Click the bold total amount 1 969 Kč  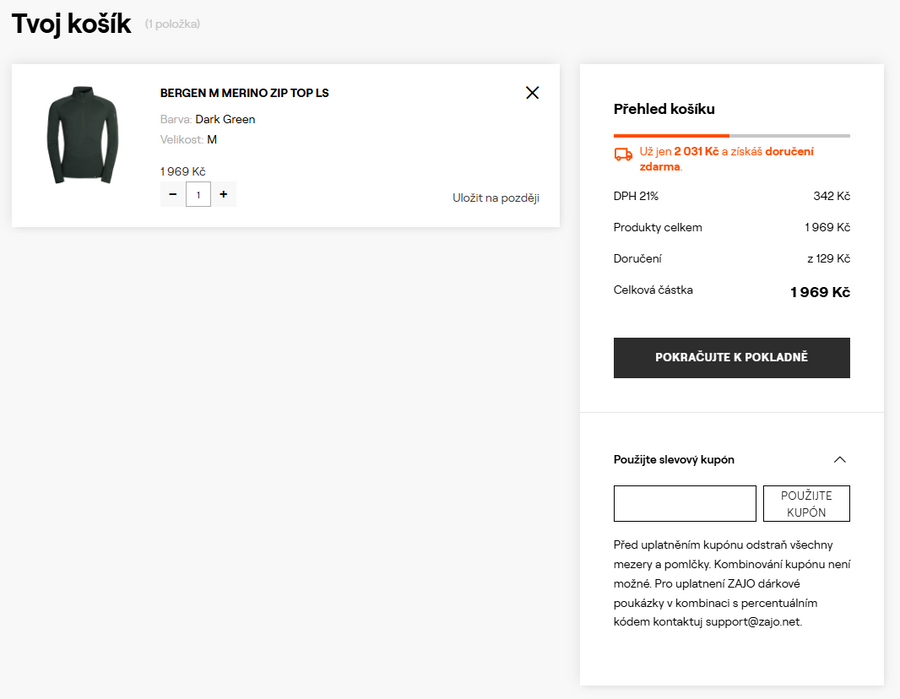[x=820, y=292]
